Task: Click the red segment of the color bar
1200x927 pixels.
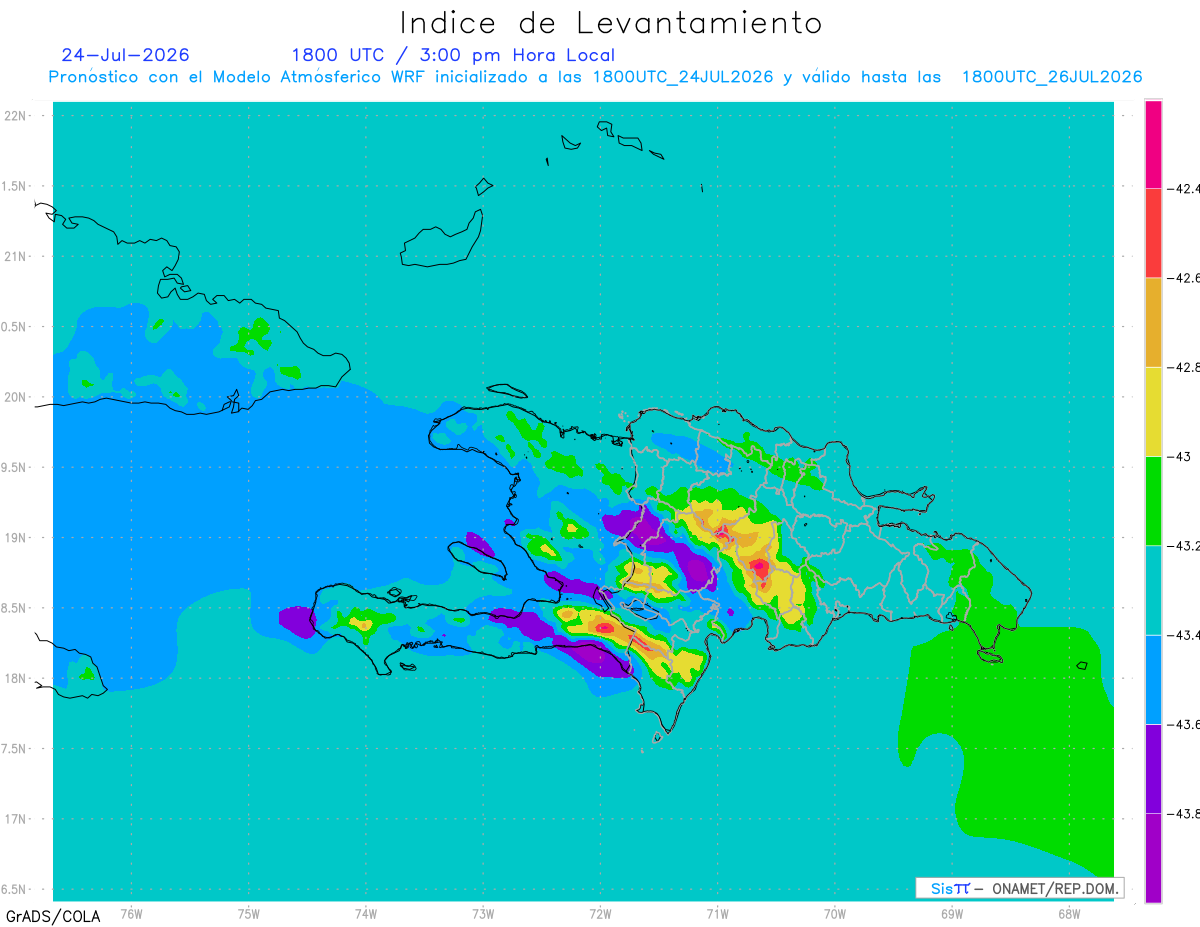Action: tap(1153, 233)
